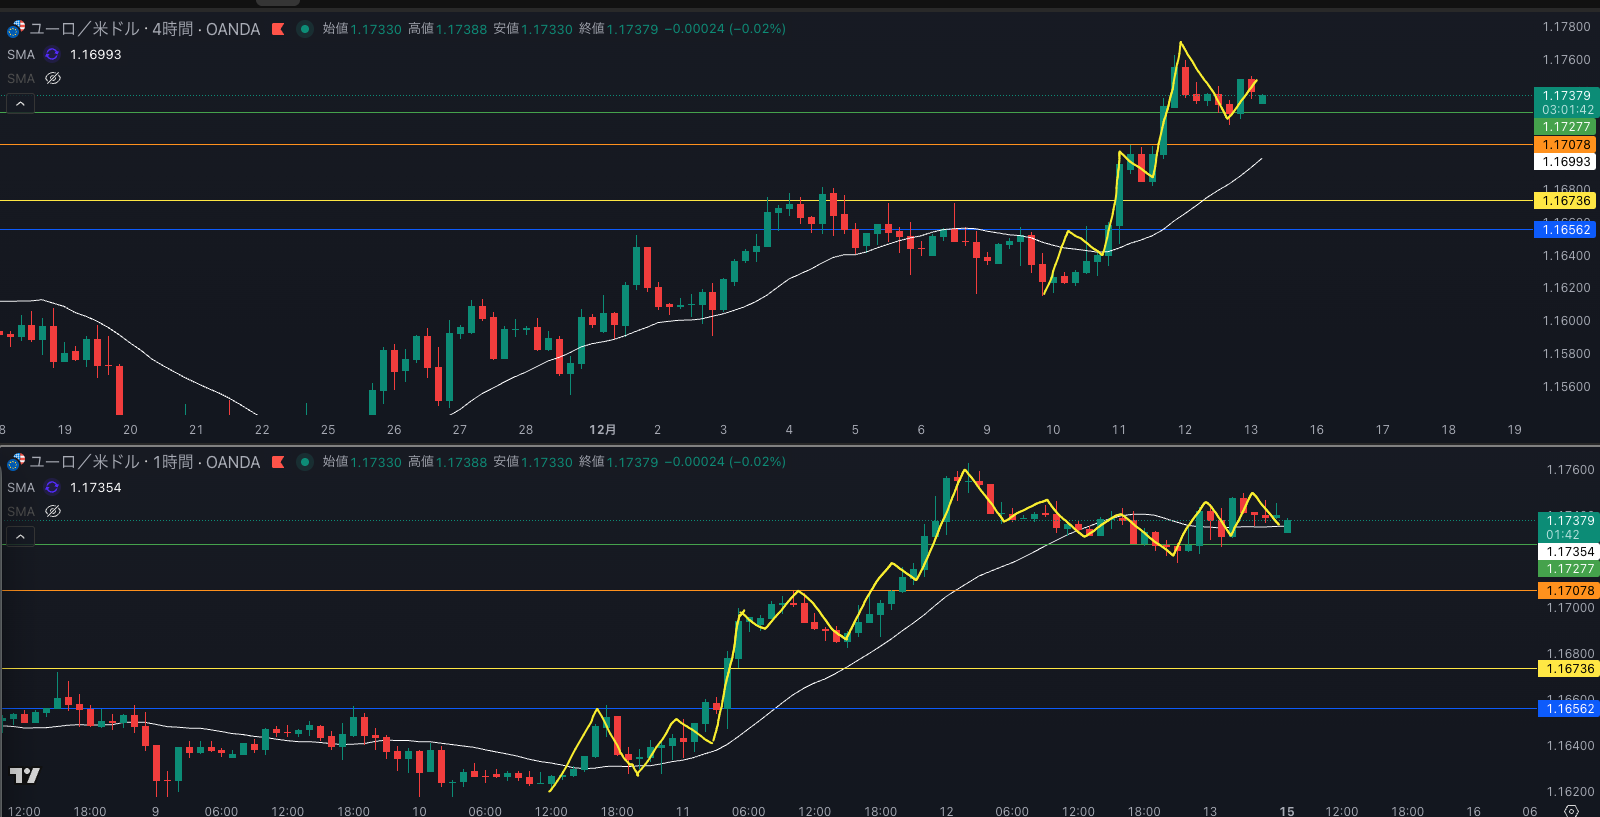
Task: Click the green market status dot on 4時間 chart
Action: 305,29
